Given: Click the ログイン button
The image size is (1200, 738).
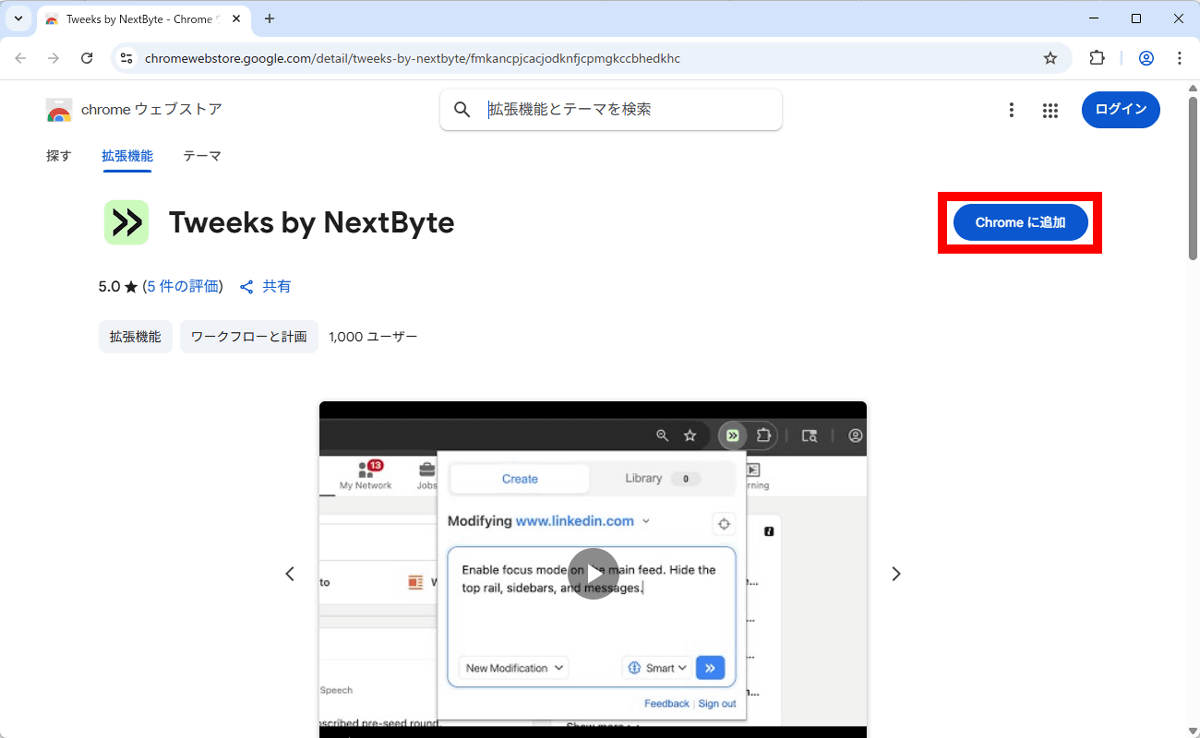Looking at the screenshot, I should tap(1120, 110).
